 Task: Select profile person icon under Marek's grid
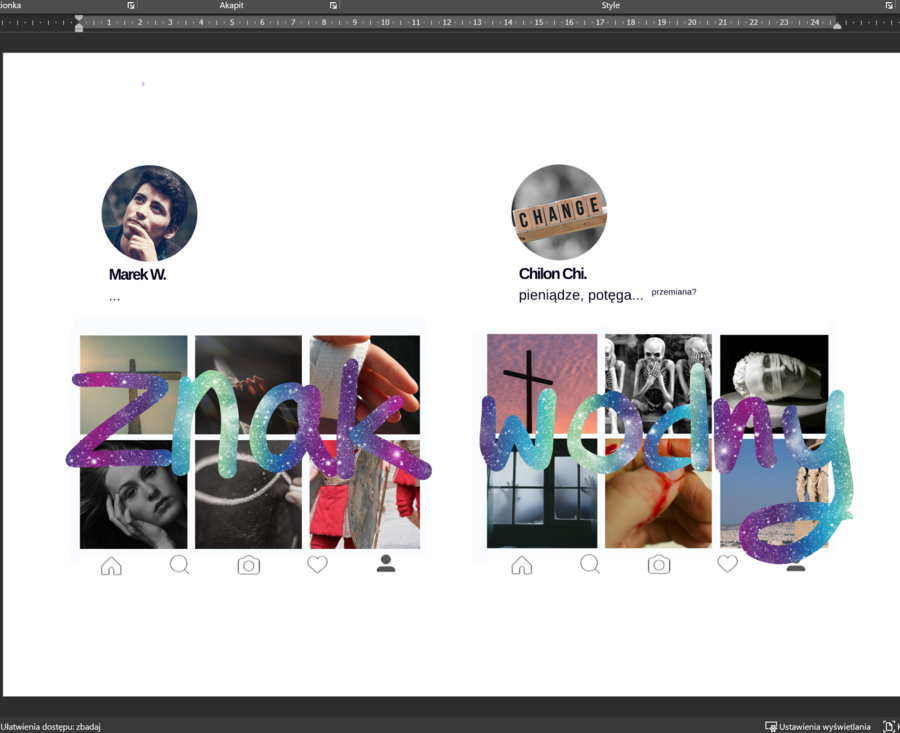pos(386,564)
